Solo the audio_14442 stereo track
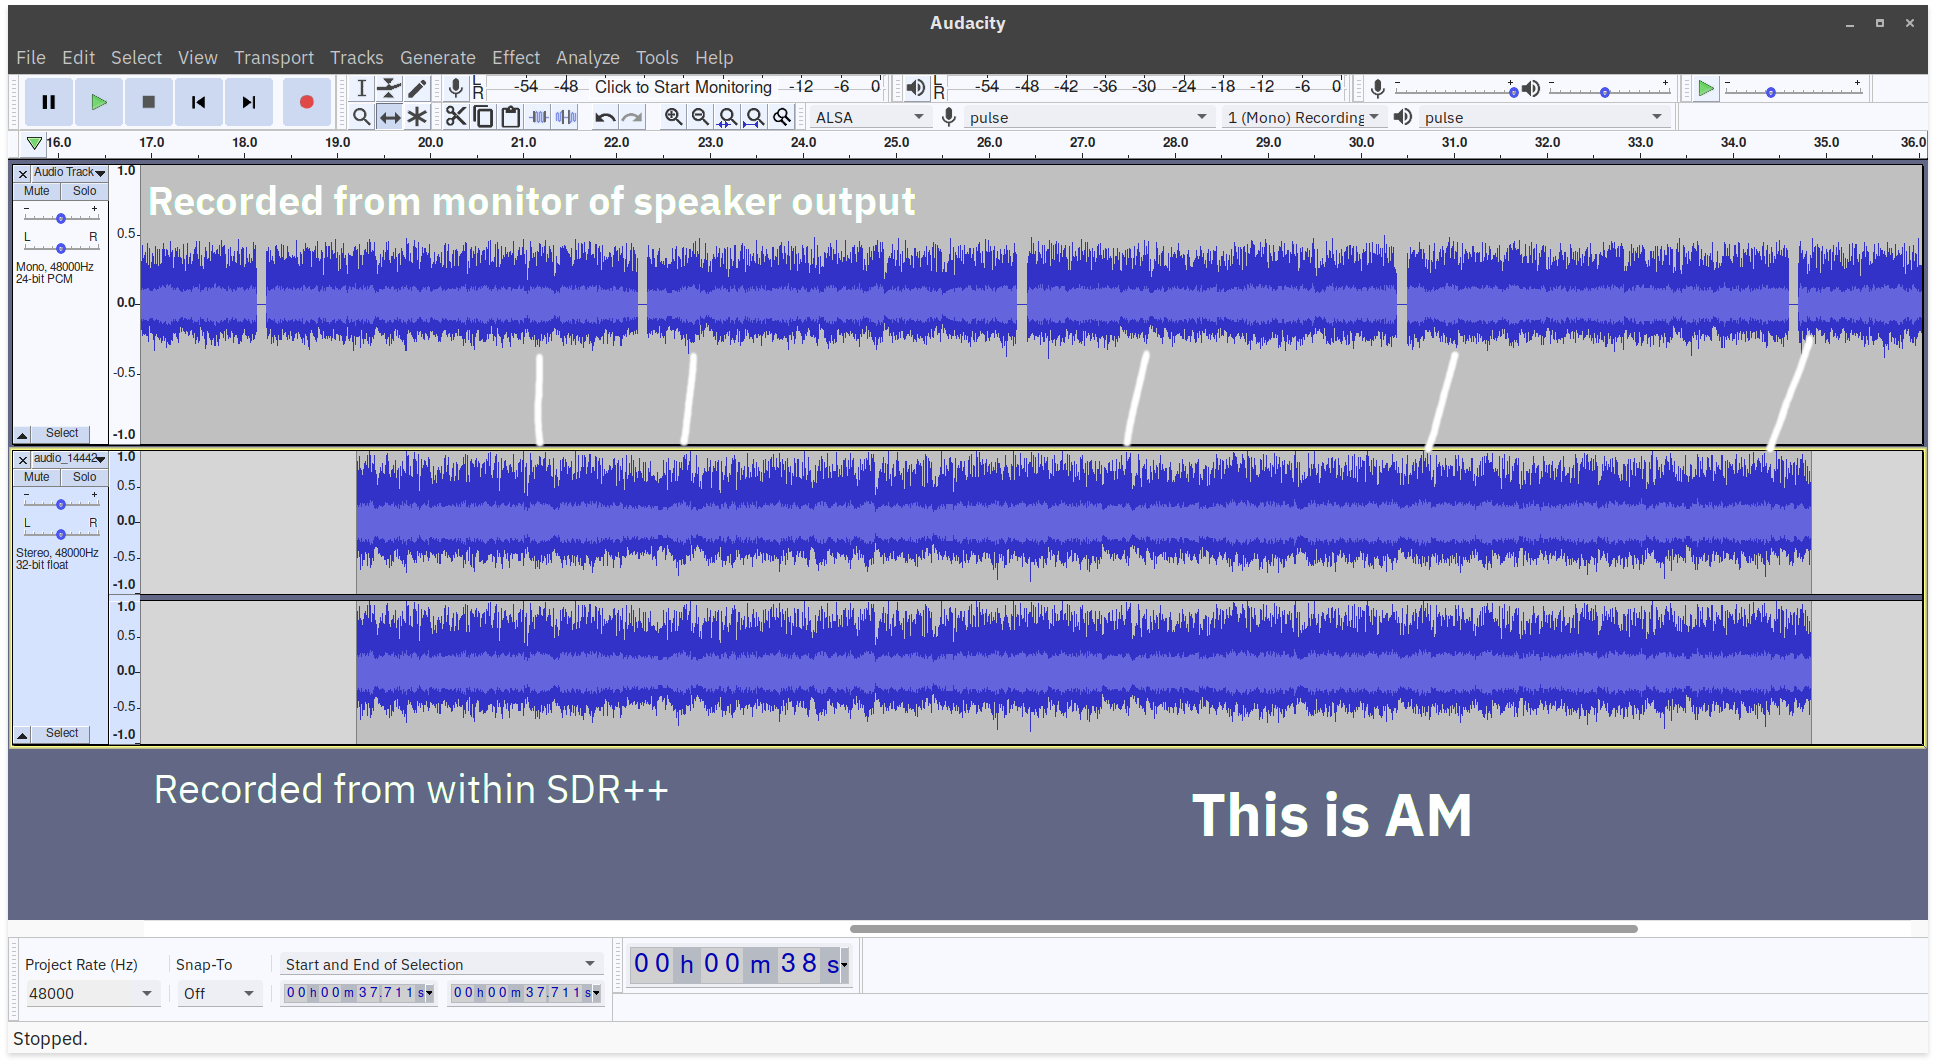1936x1064 pixels. (x=84, y=477)
